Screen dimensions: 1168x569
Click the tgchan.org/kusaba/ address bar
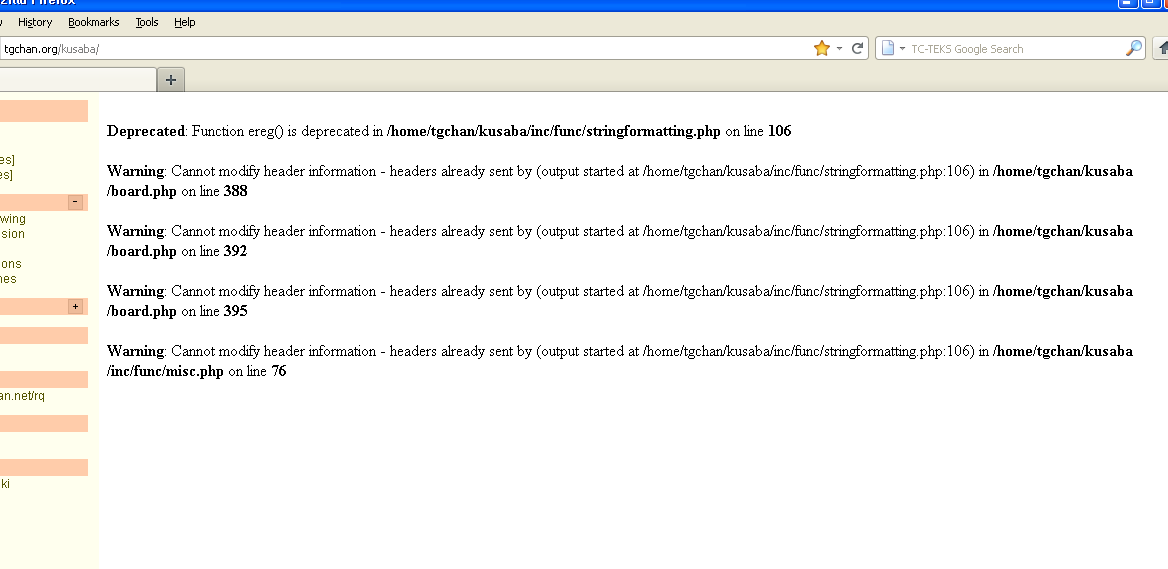pos(400,48)
